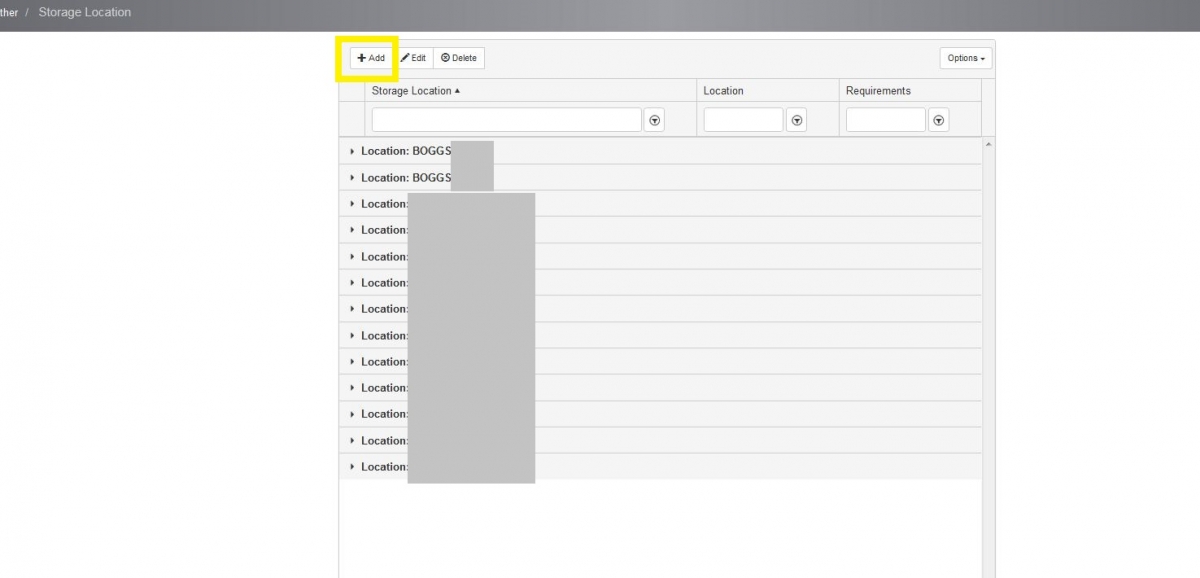Expand the last Location group row
1200x578 pixels.
point(352,467)
